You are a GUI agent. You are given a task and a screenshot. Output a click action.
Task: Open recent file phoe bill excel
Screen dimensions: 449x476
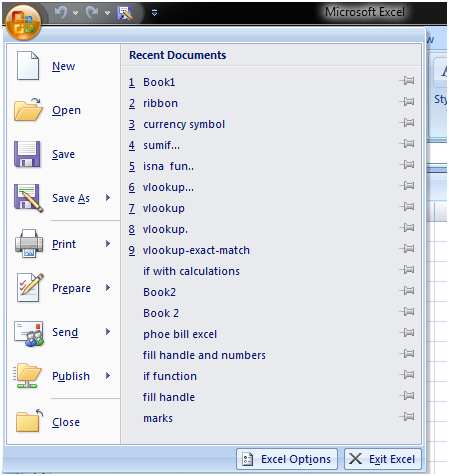tap(180, 334)
